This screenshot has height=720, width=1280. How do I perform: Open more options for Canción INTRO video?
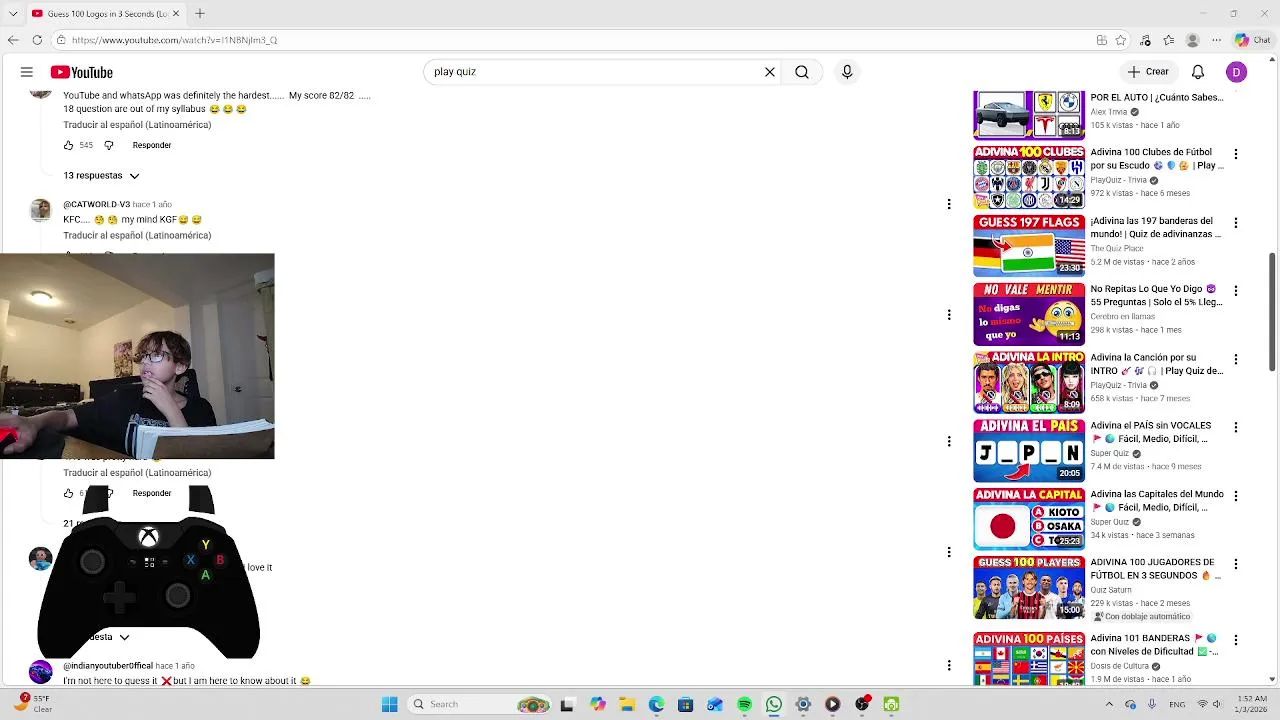tap(1236, 359)
